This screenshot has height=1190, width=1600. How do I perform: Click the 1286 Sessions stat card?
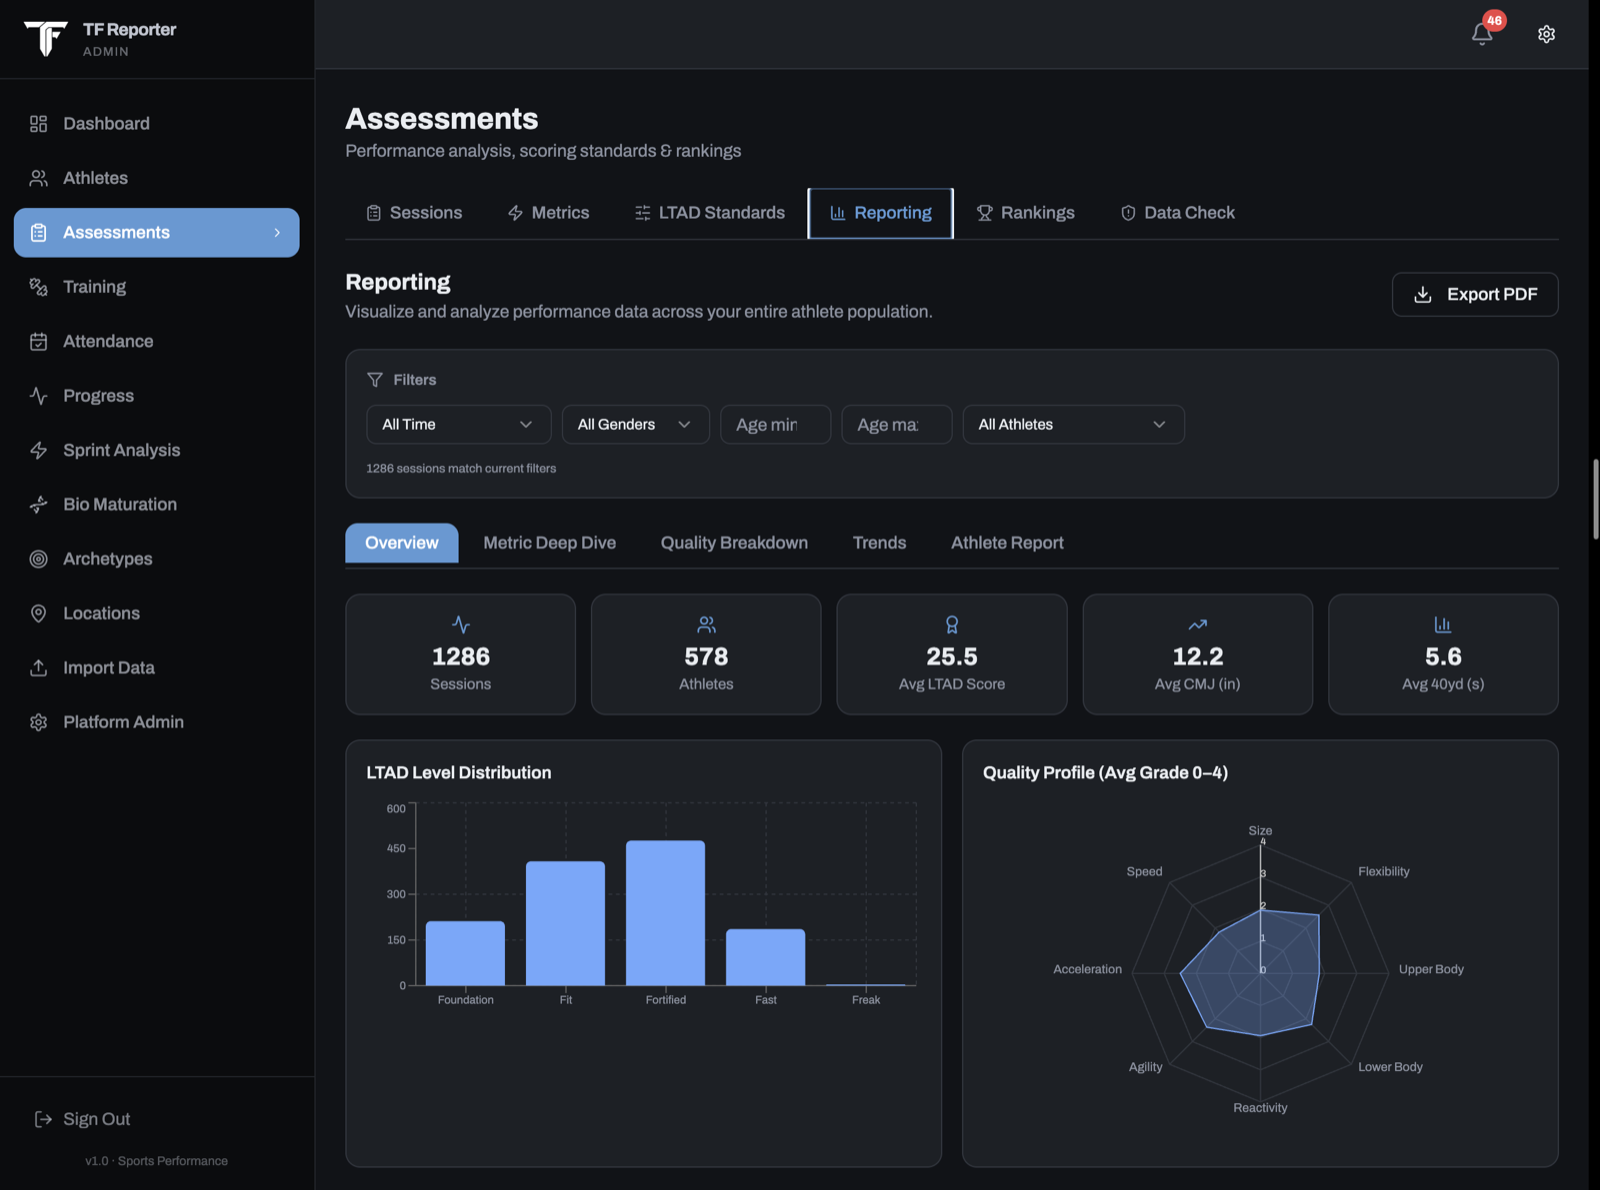[461, 655]
